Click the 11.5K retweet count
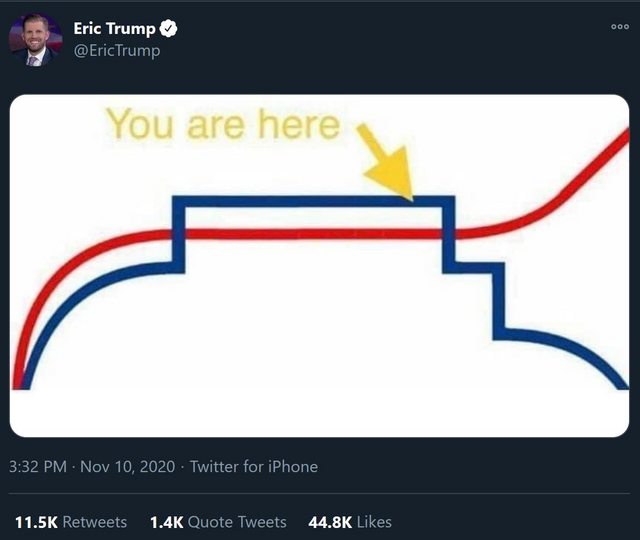The height and width of the screenshot is (540, 640). point(35,522)
